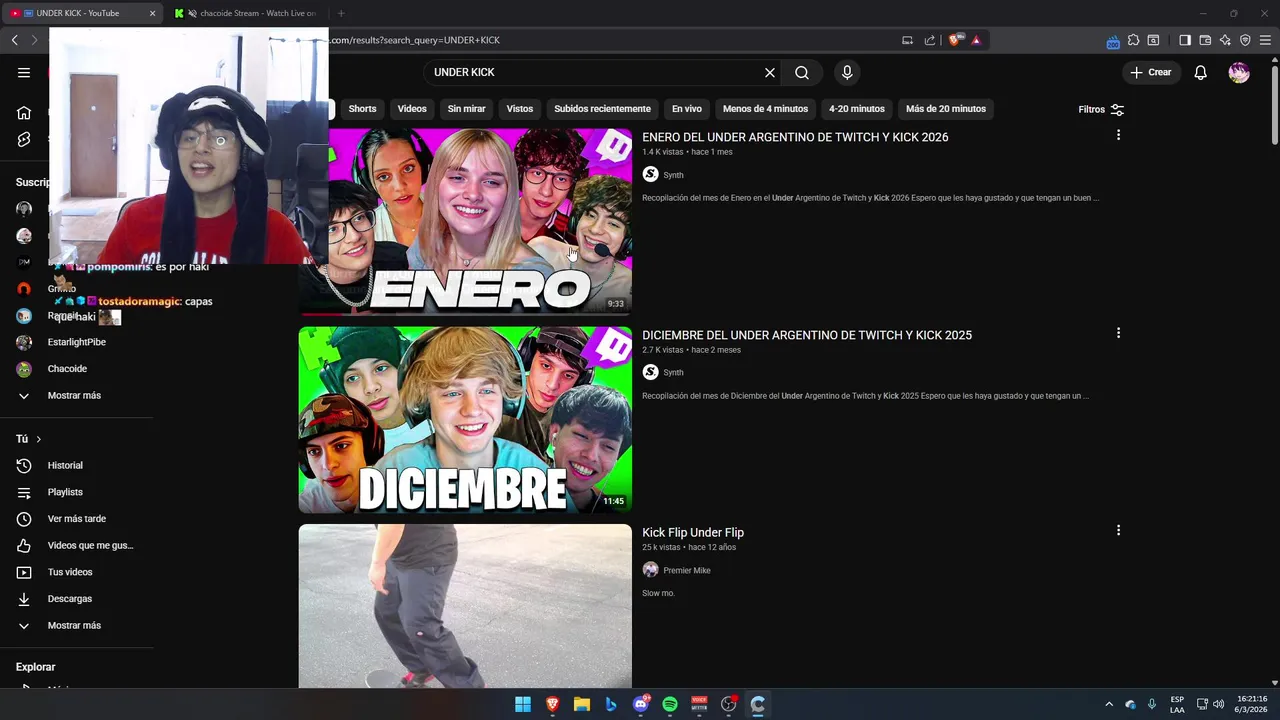The image size is (1280, 720).
Task: Click the Brave Rewards triangle icon
Action: (976, 40)
